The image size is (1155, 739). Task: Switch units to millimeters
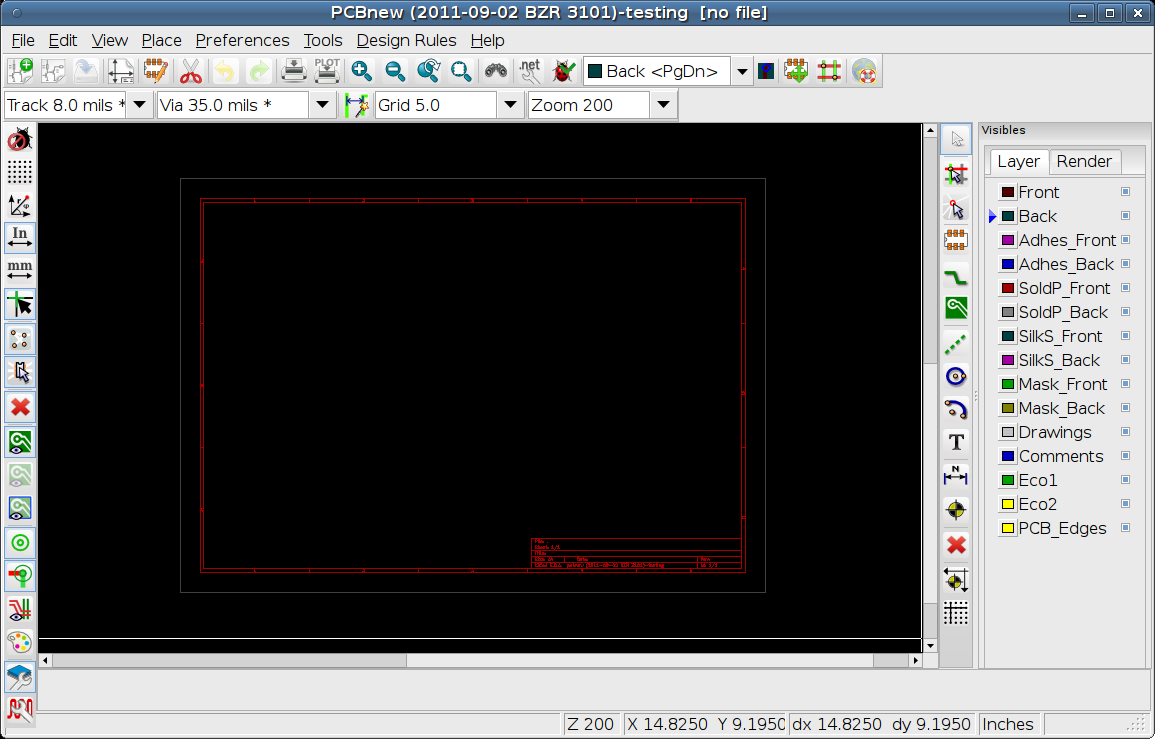[20, 270]
